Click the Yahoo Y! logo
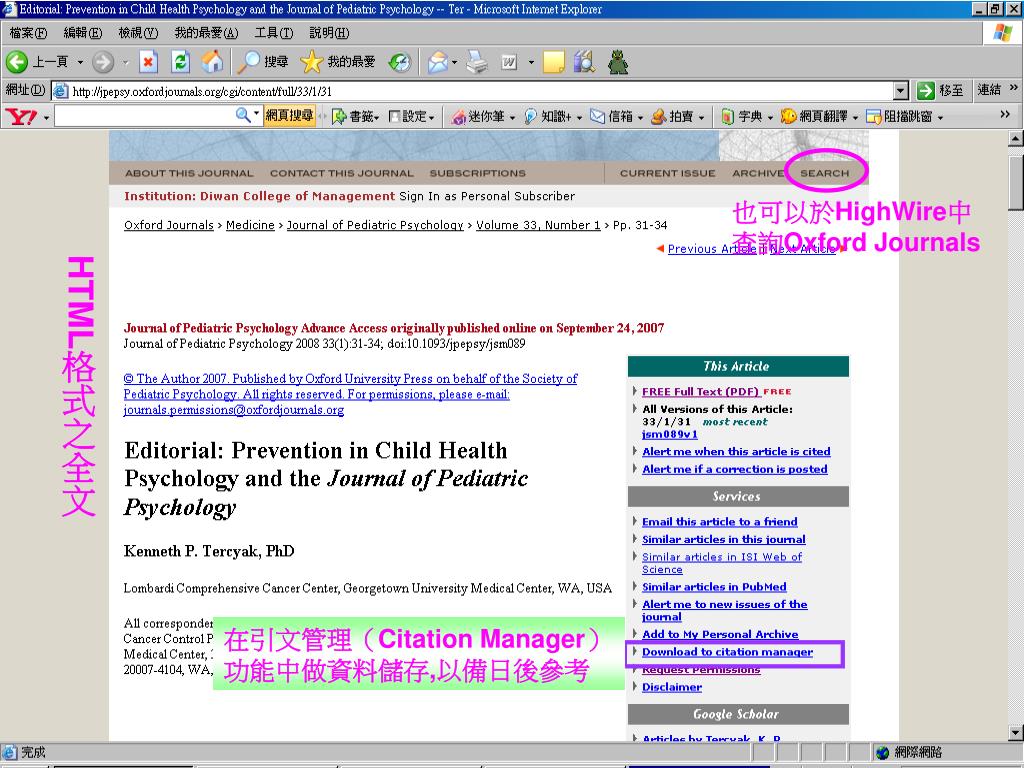 21,117
